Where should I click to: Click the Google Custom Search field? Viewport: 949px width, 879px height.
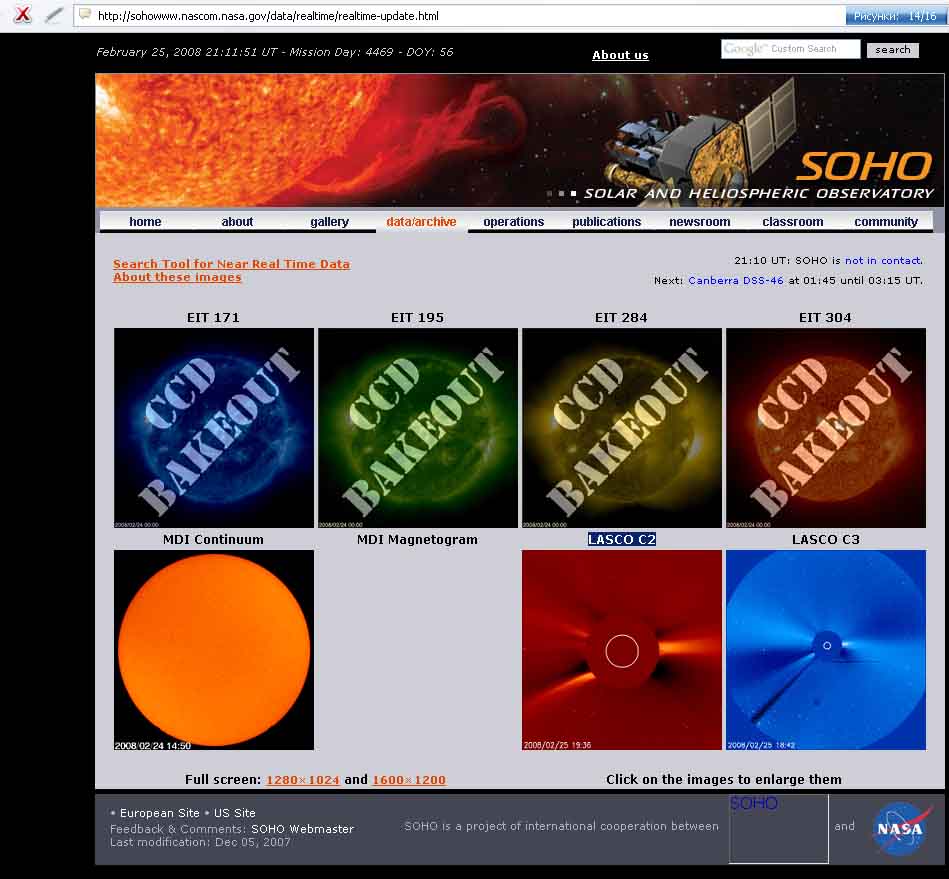point(790,49)
